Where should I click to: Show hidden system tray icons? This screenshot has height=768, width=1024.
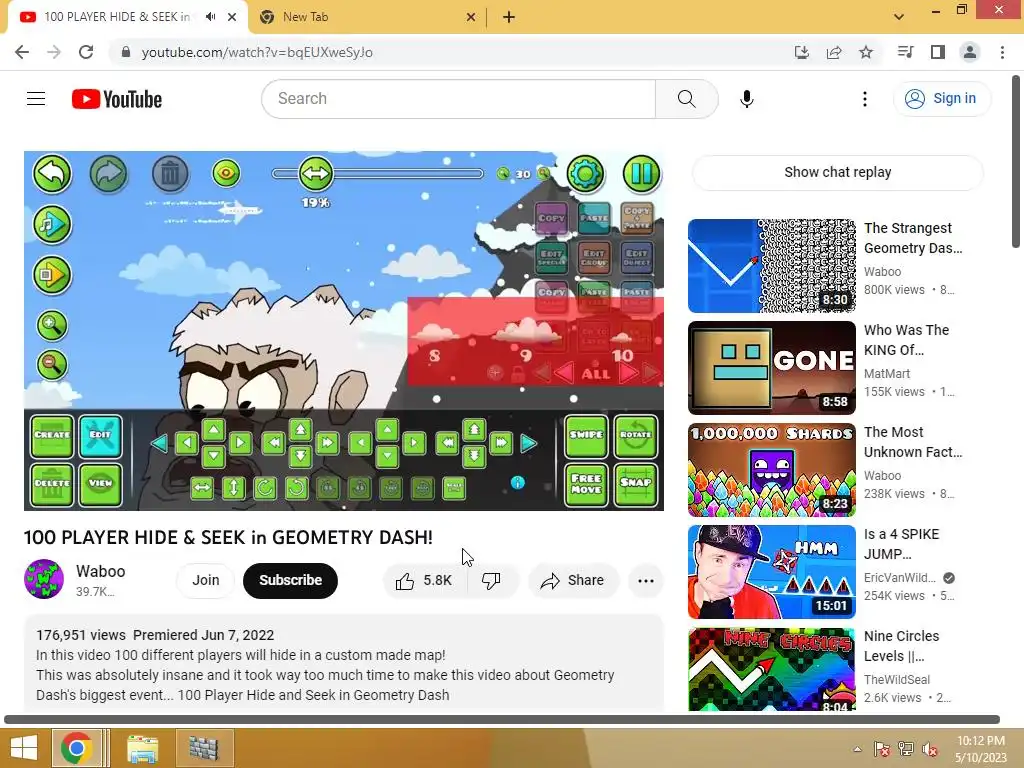857,749
